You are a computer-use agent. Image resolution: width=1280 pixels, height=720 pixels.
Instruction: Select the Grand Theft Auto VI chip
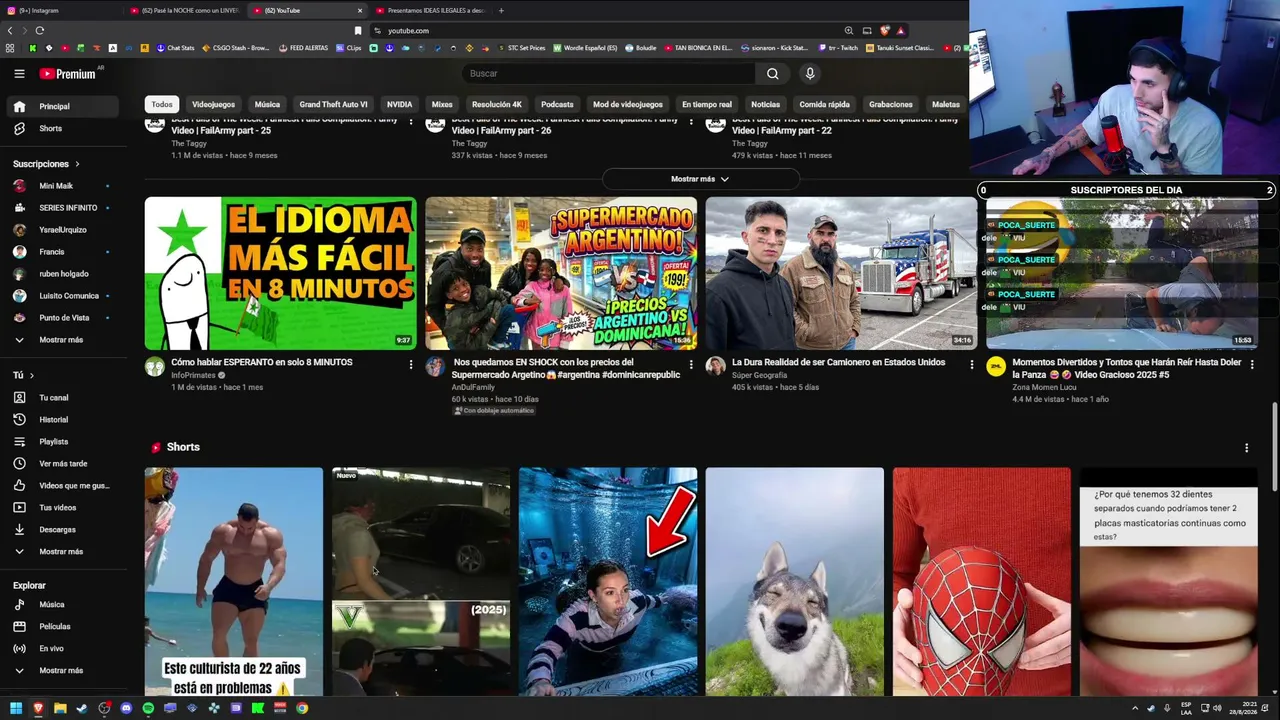333,104
